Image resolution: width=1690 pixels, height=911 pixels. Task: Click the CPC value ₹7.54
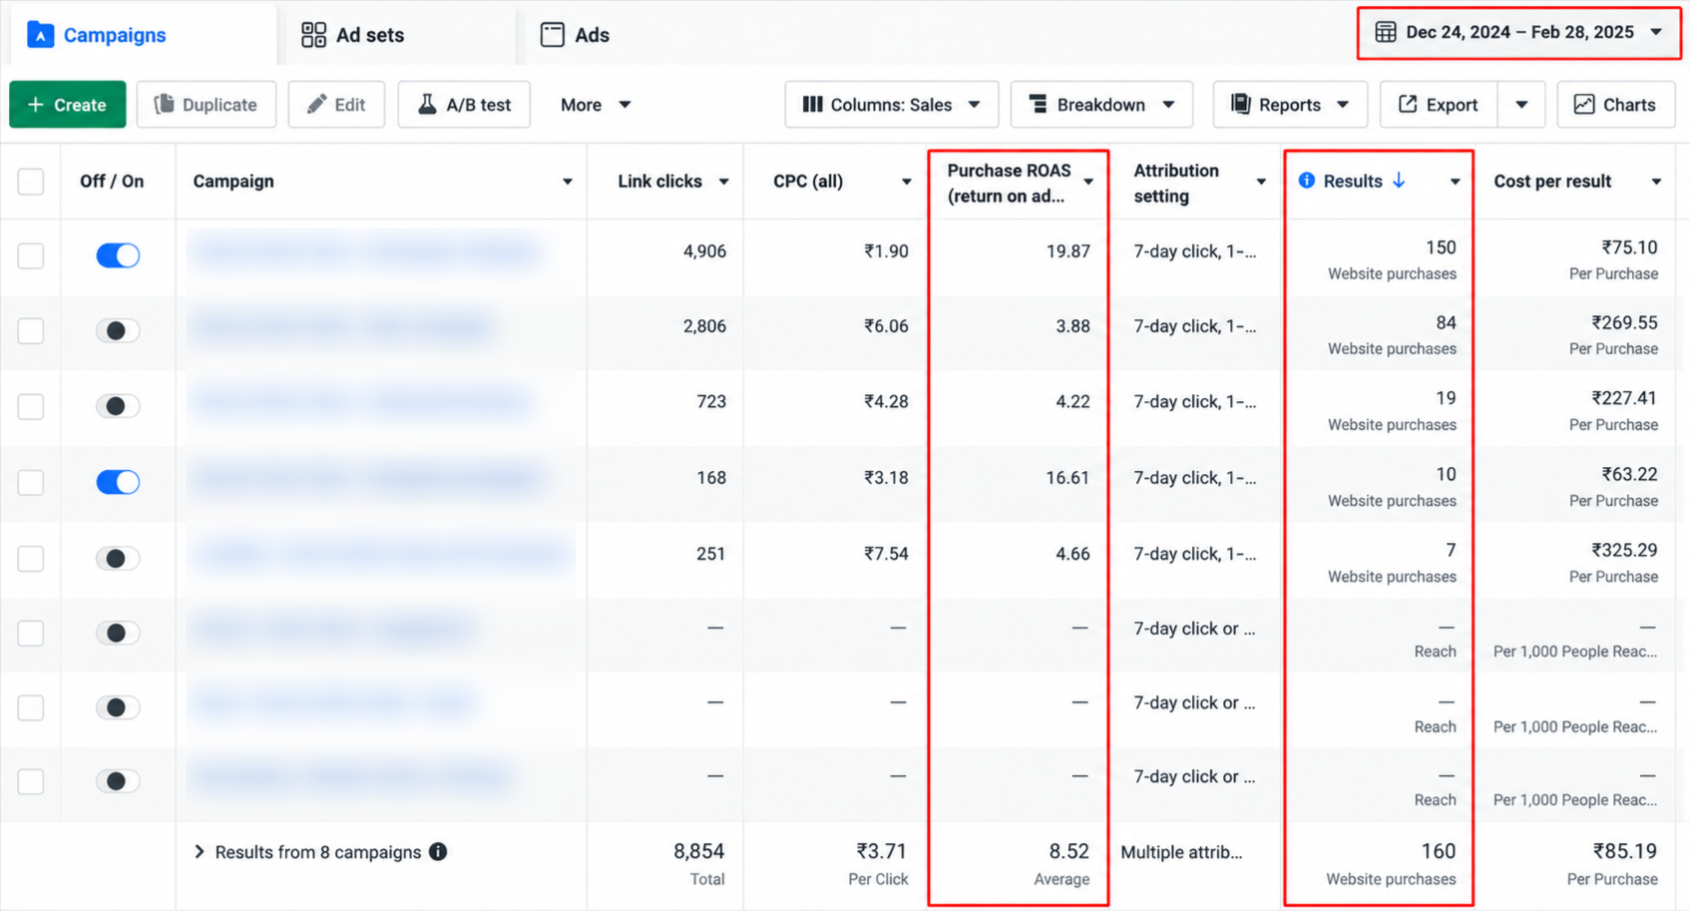point(886,554)
